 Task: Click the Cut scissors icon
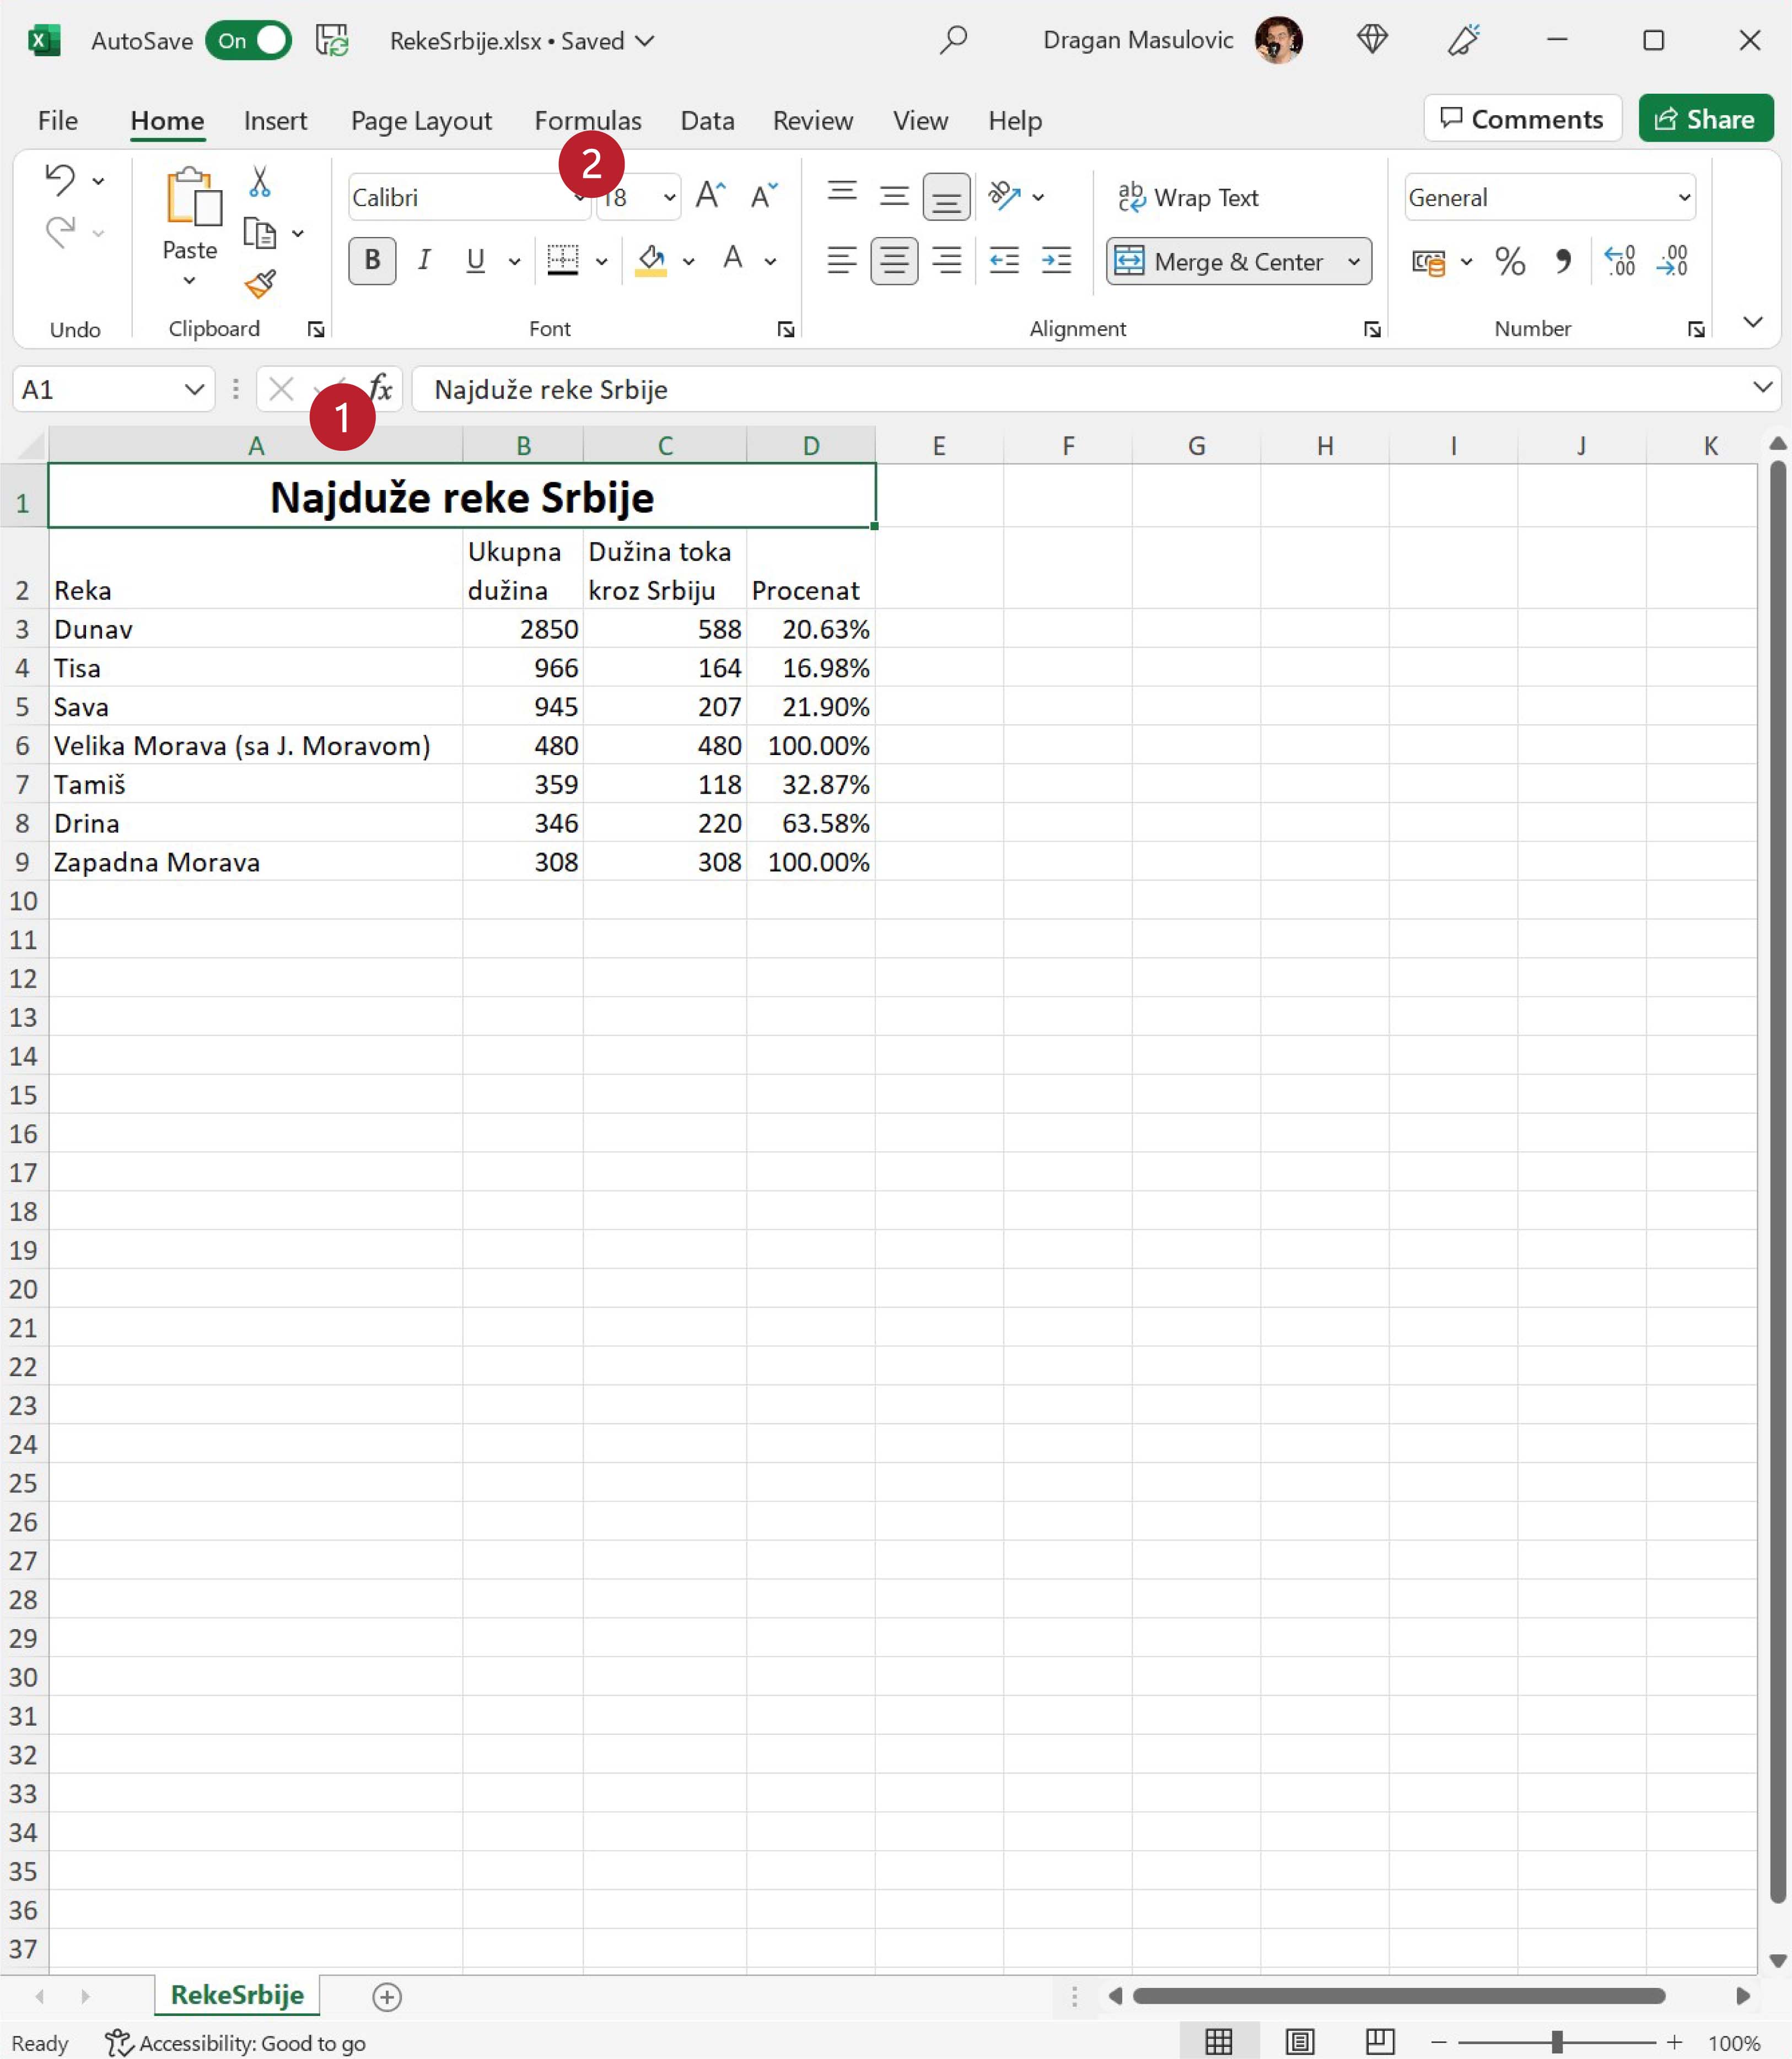[260, 182]
